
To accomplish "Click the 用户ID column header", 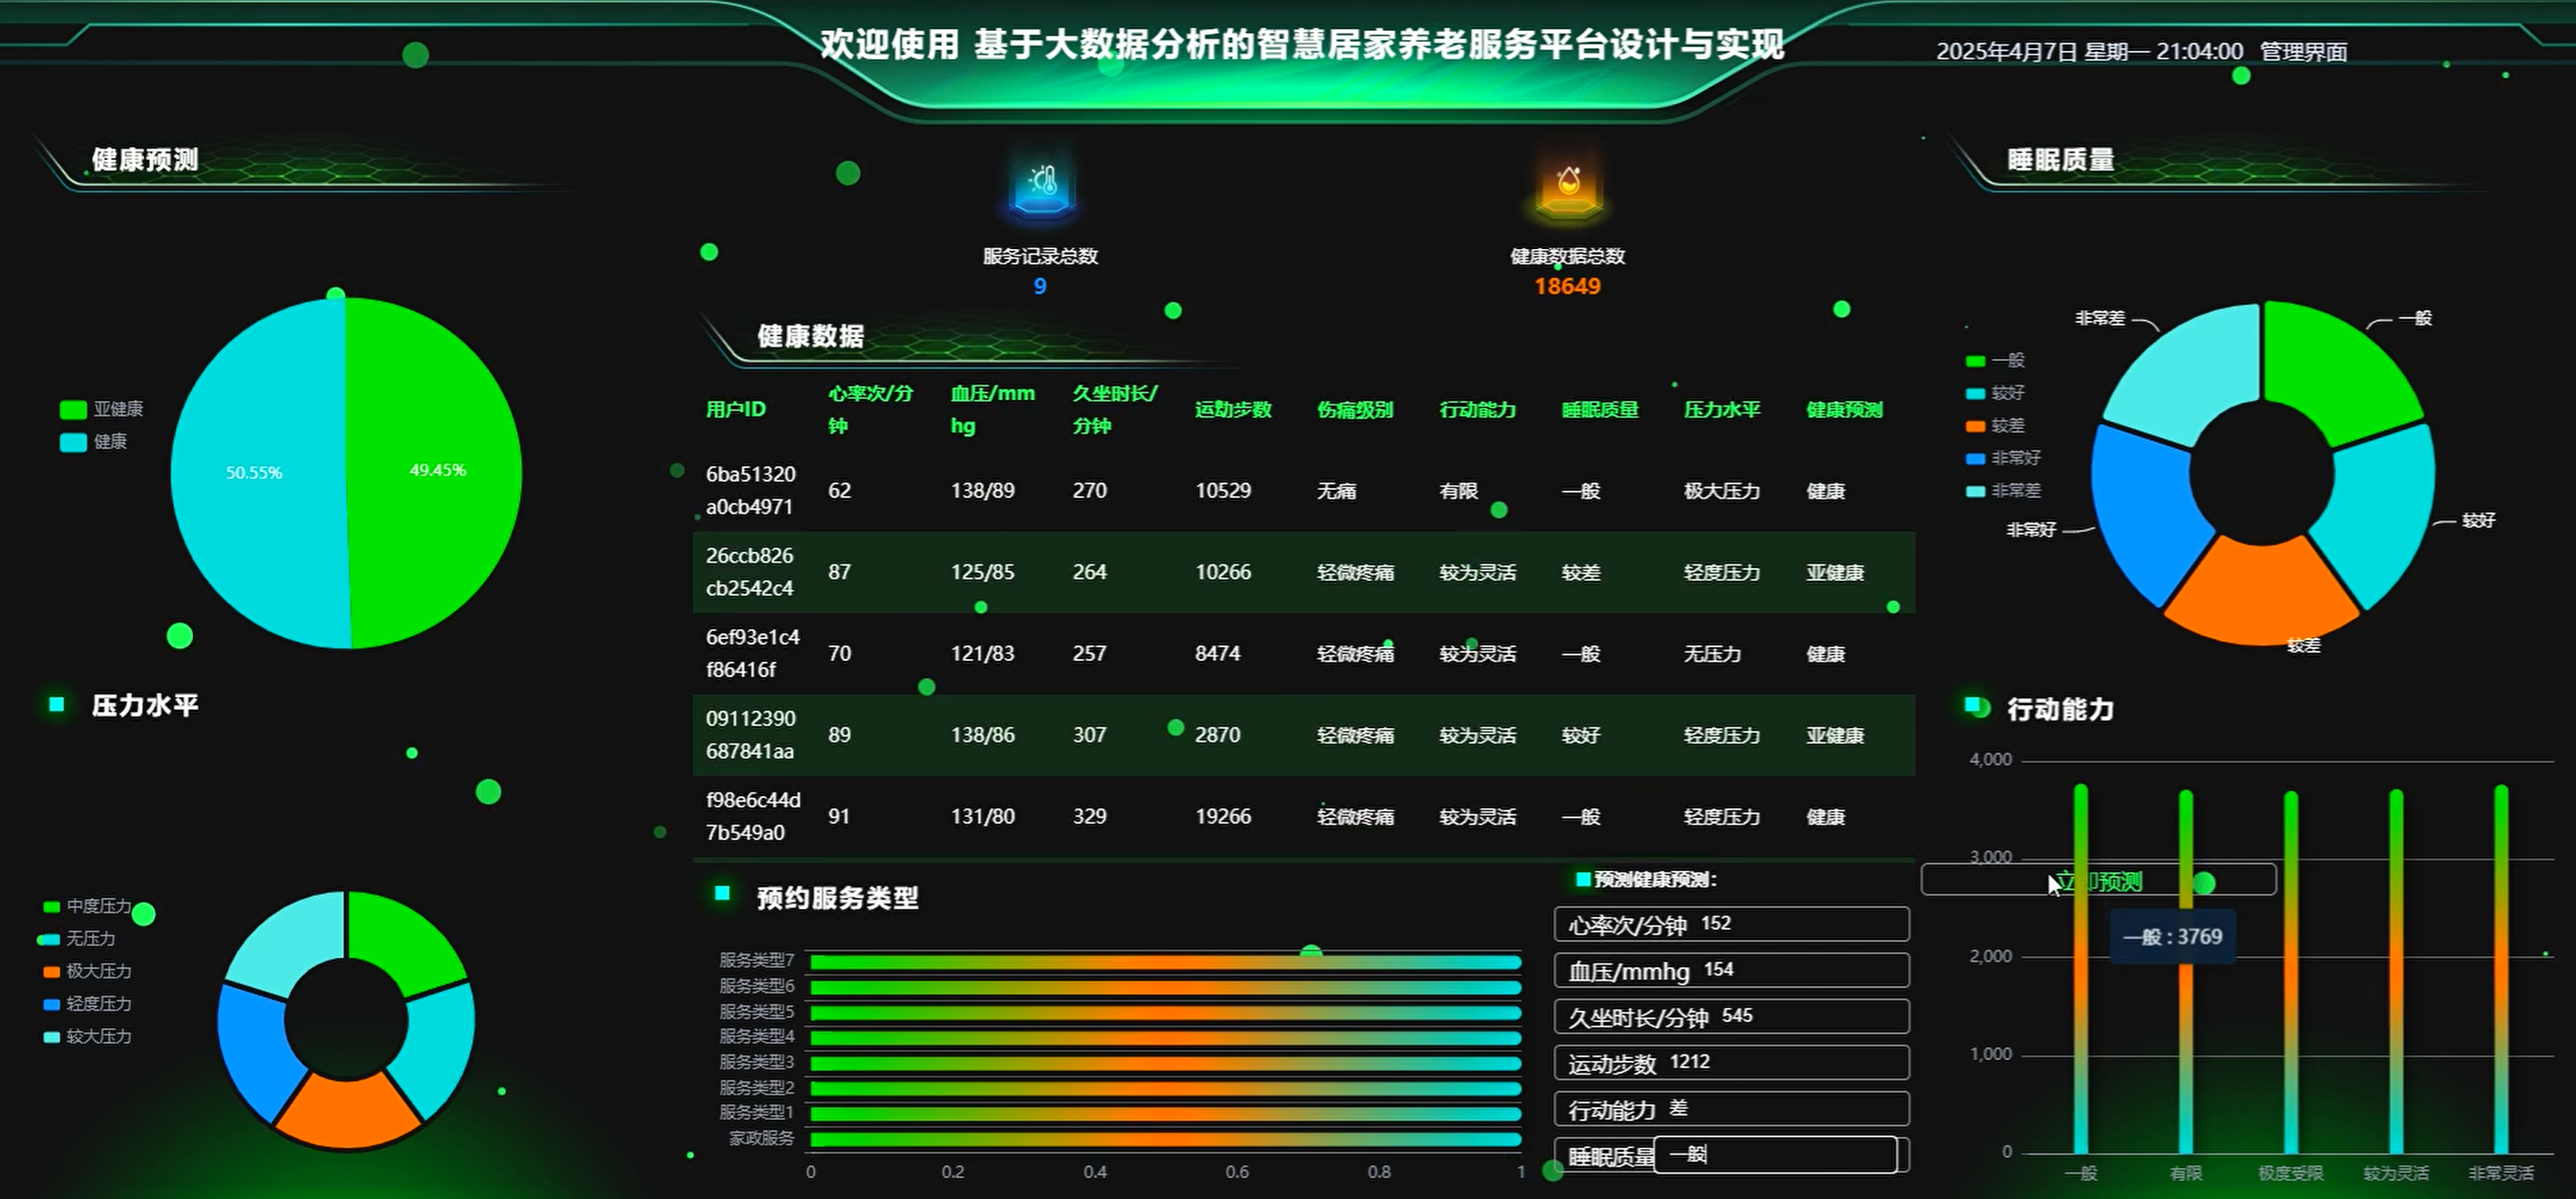I will tap(735, 410).
